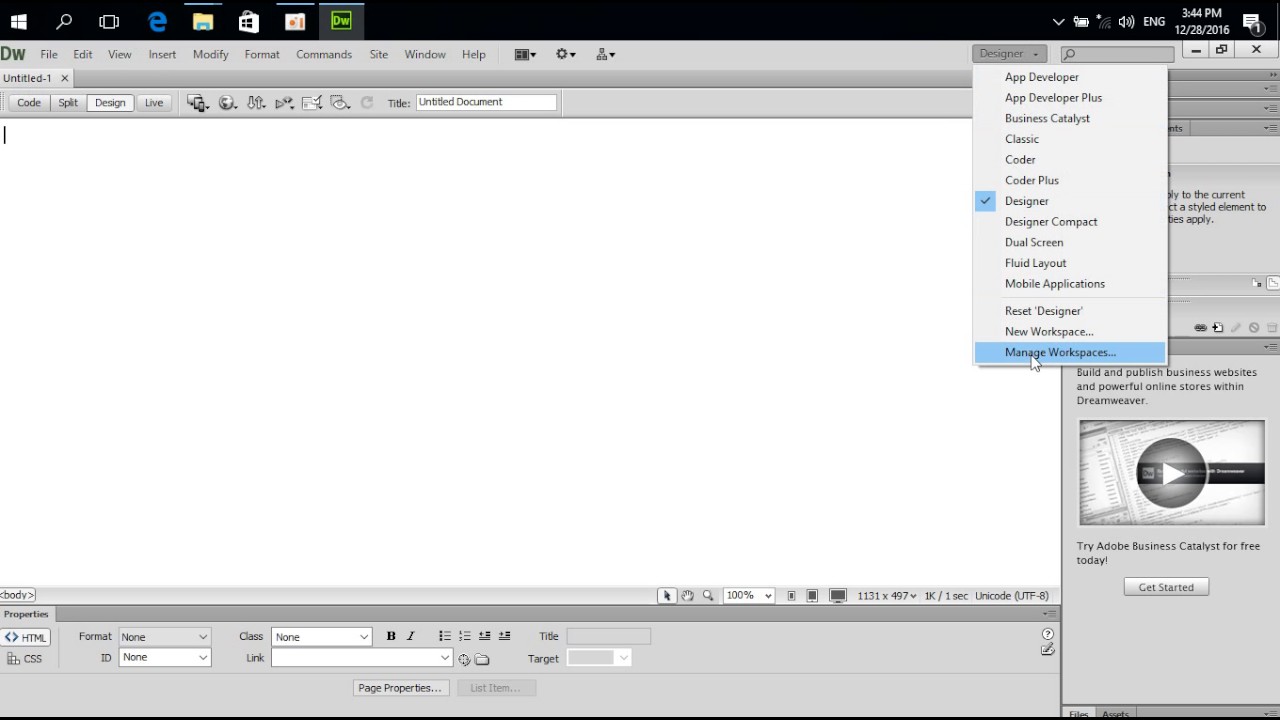Click the Title field showing Untitled Document
This screenshot has height=720, width=1280.
pos(486,102)
